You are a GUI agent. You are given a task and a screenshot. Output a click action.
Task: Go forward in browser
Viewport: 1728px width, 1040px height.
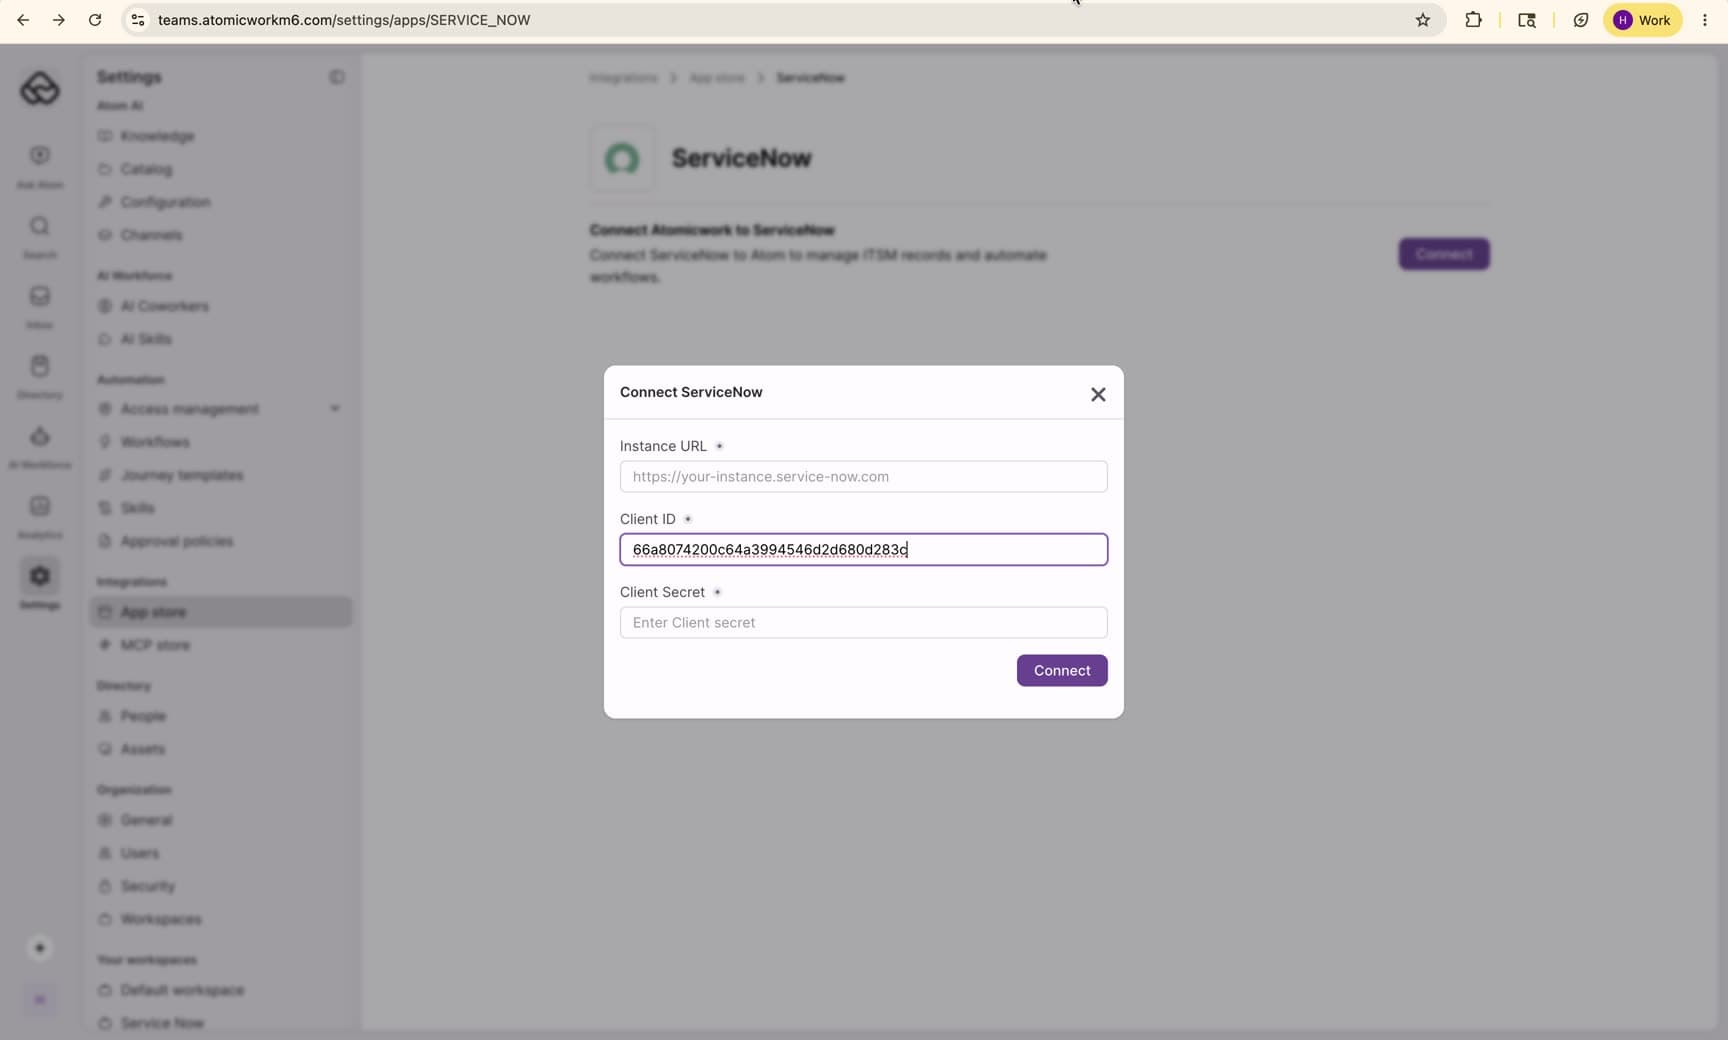(59, 20)
